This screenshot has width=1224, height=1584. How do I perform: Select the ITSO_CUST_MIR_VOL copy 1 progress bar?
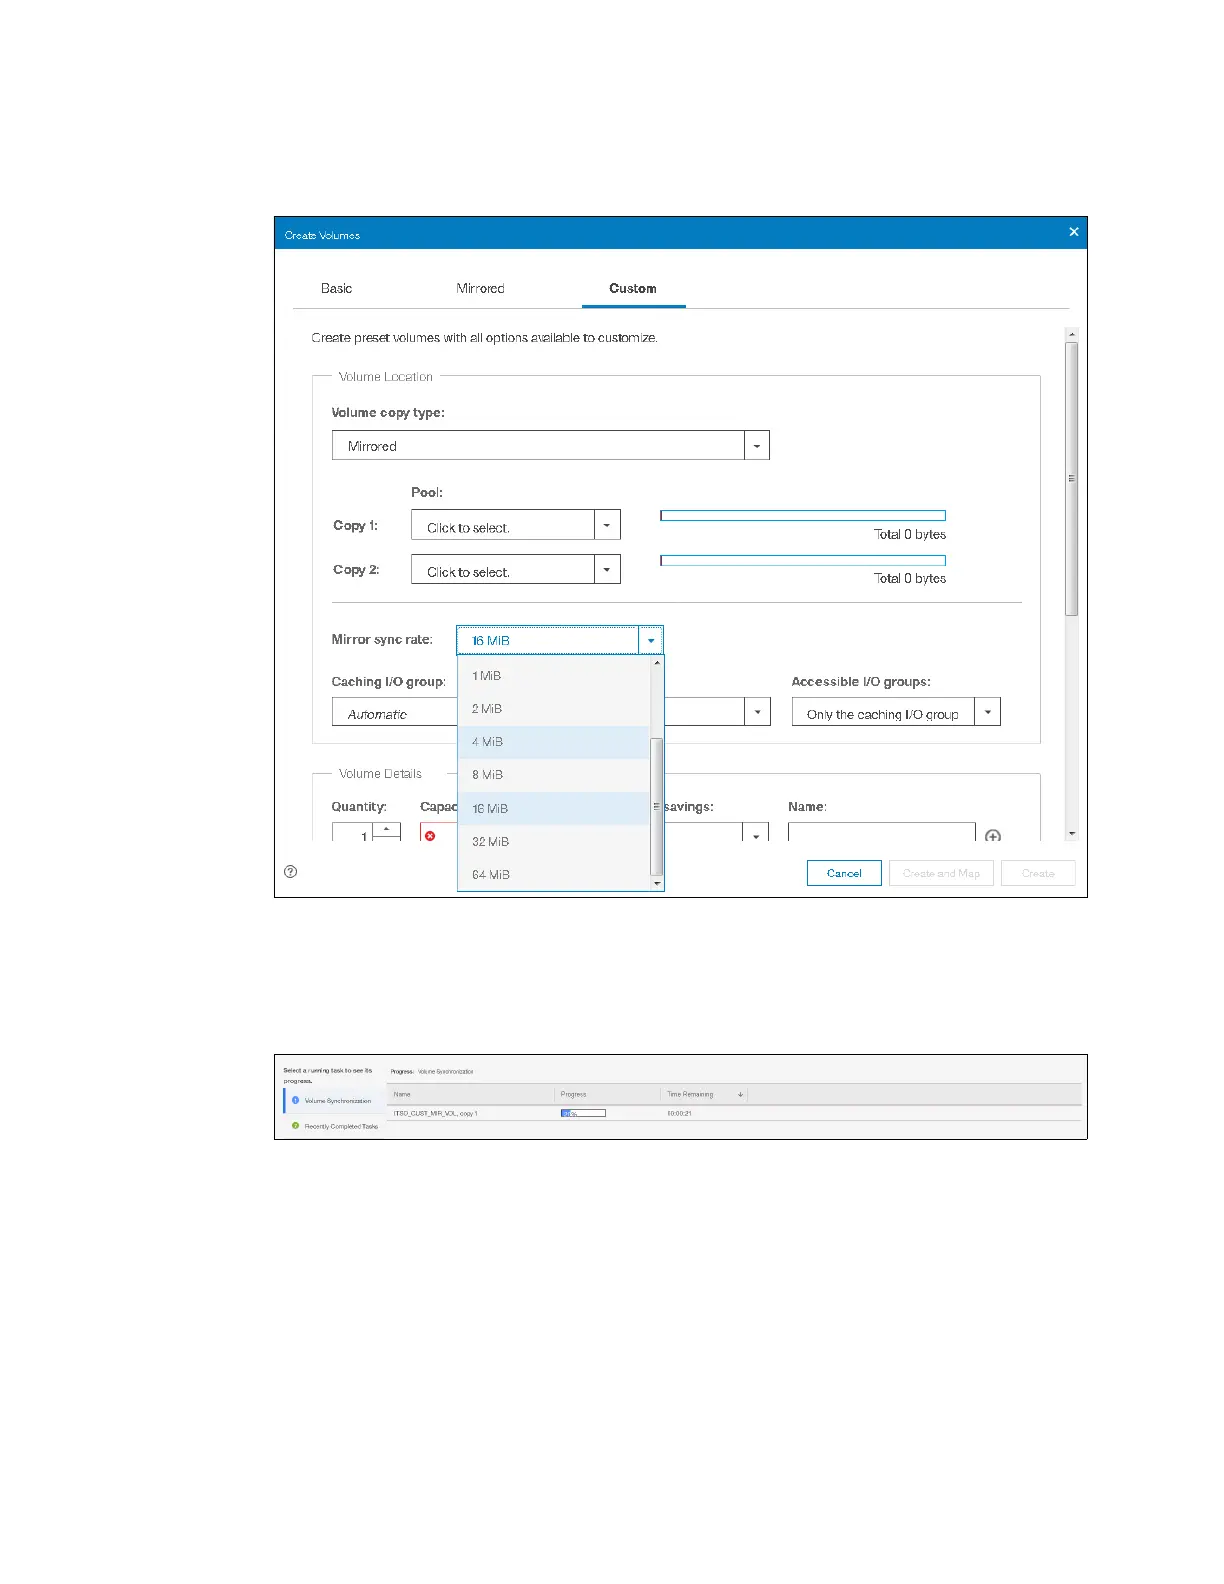583,1113
